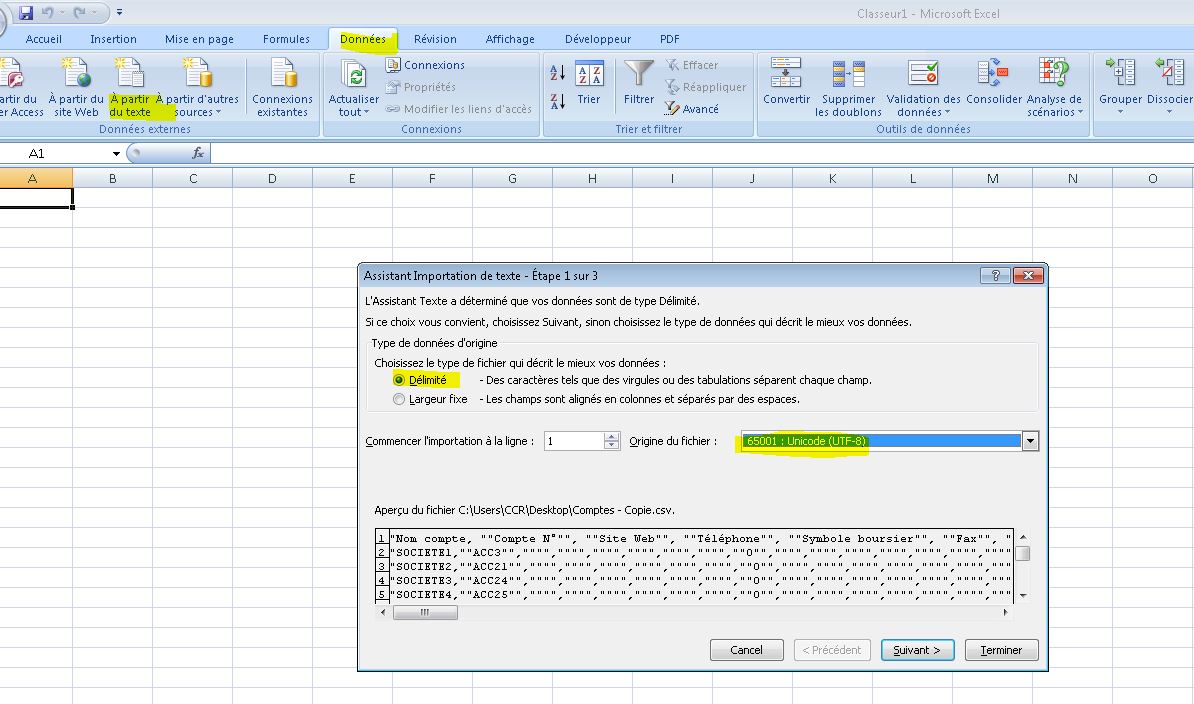
Task: Open the 'Connexions existantes' icon
Action: click(x=282, y=76)
